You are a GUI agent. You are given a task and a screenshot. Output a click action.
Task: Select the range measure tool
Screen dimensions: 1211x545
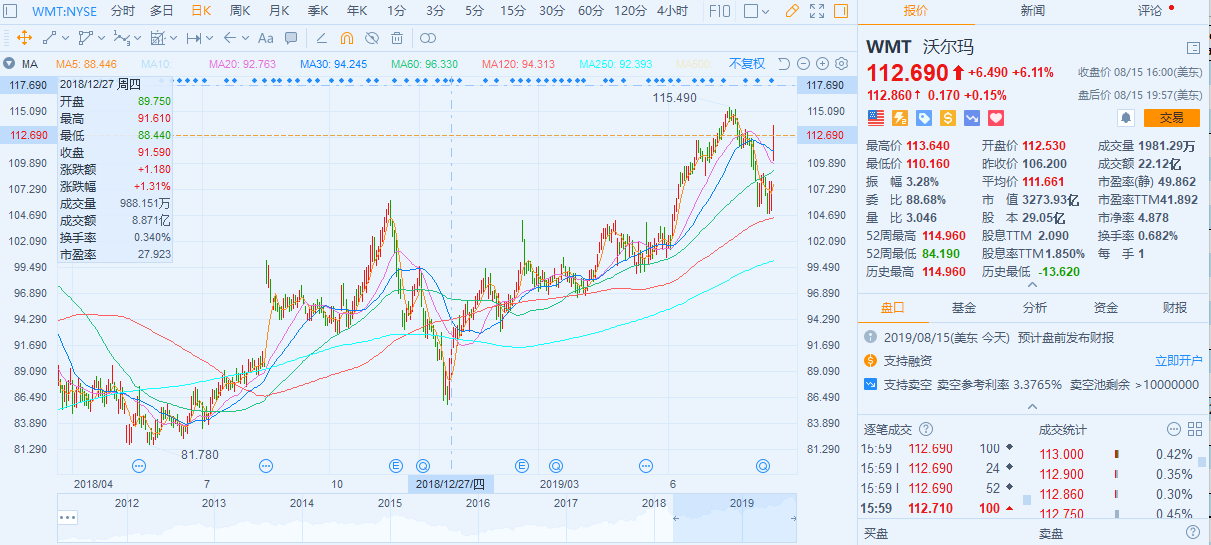coord(193,38)
